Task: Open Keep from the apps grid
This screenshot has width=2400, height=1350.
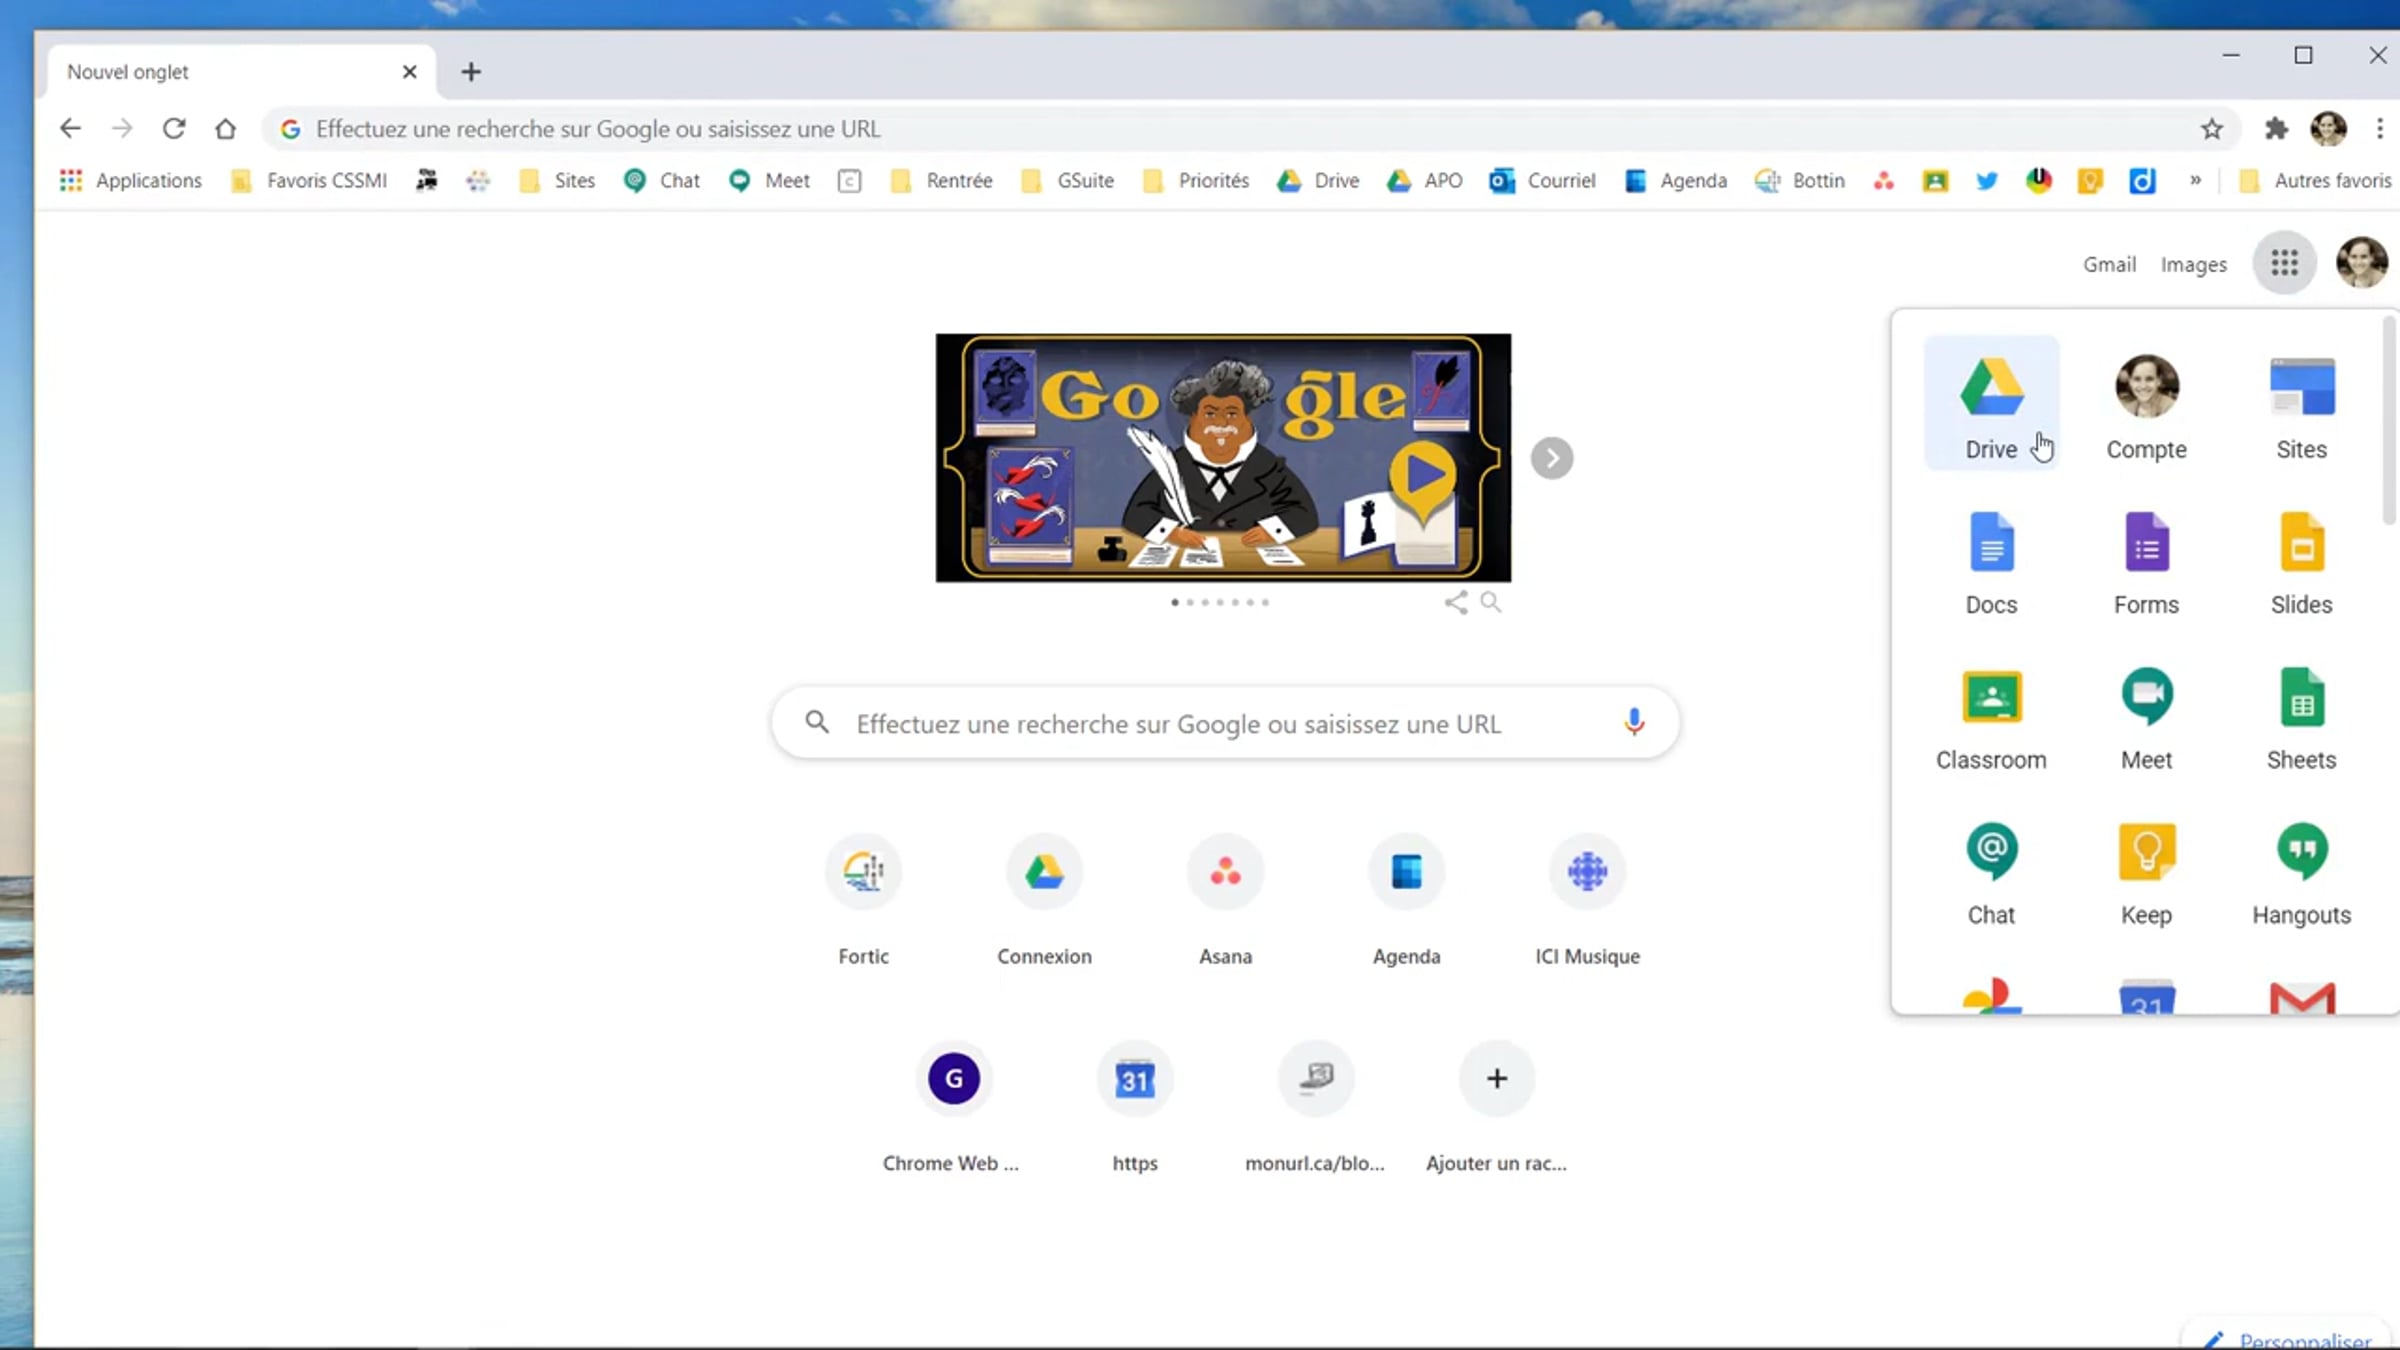Action: coord(2146,873)
